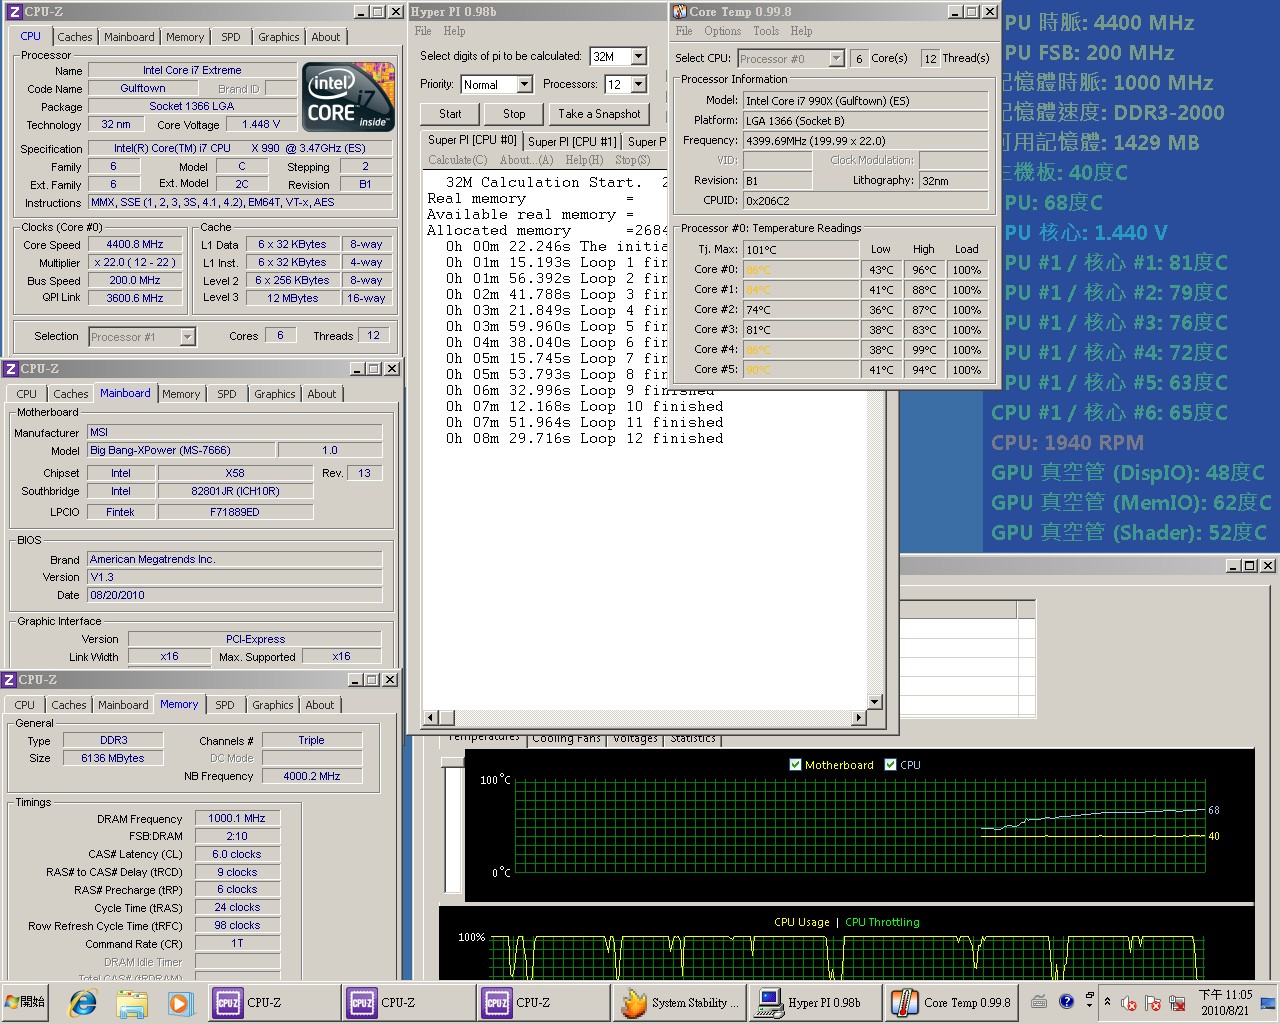Image resolution: width=1280 pixels, height=1024 pixels.
Task: Open the Windows Start button
Action: click(x=26, y=1002)
